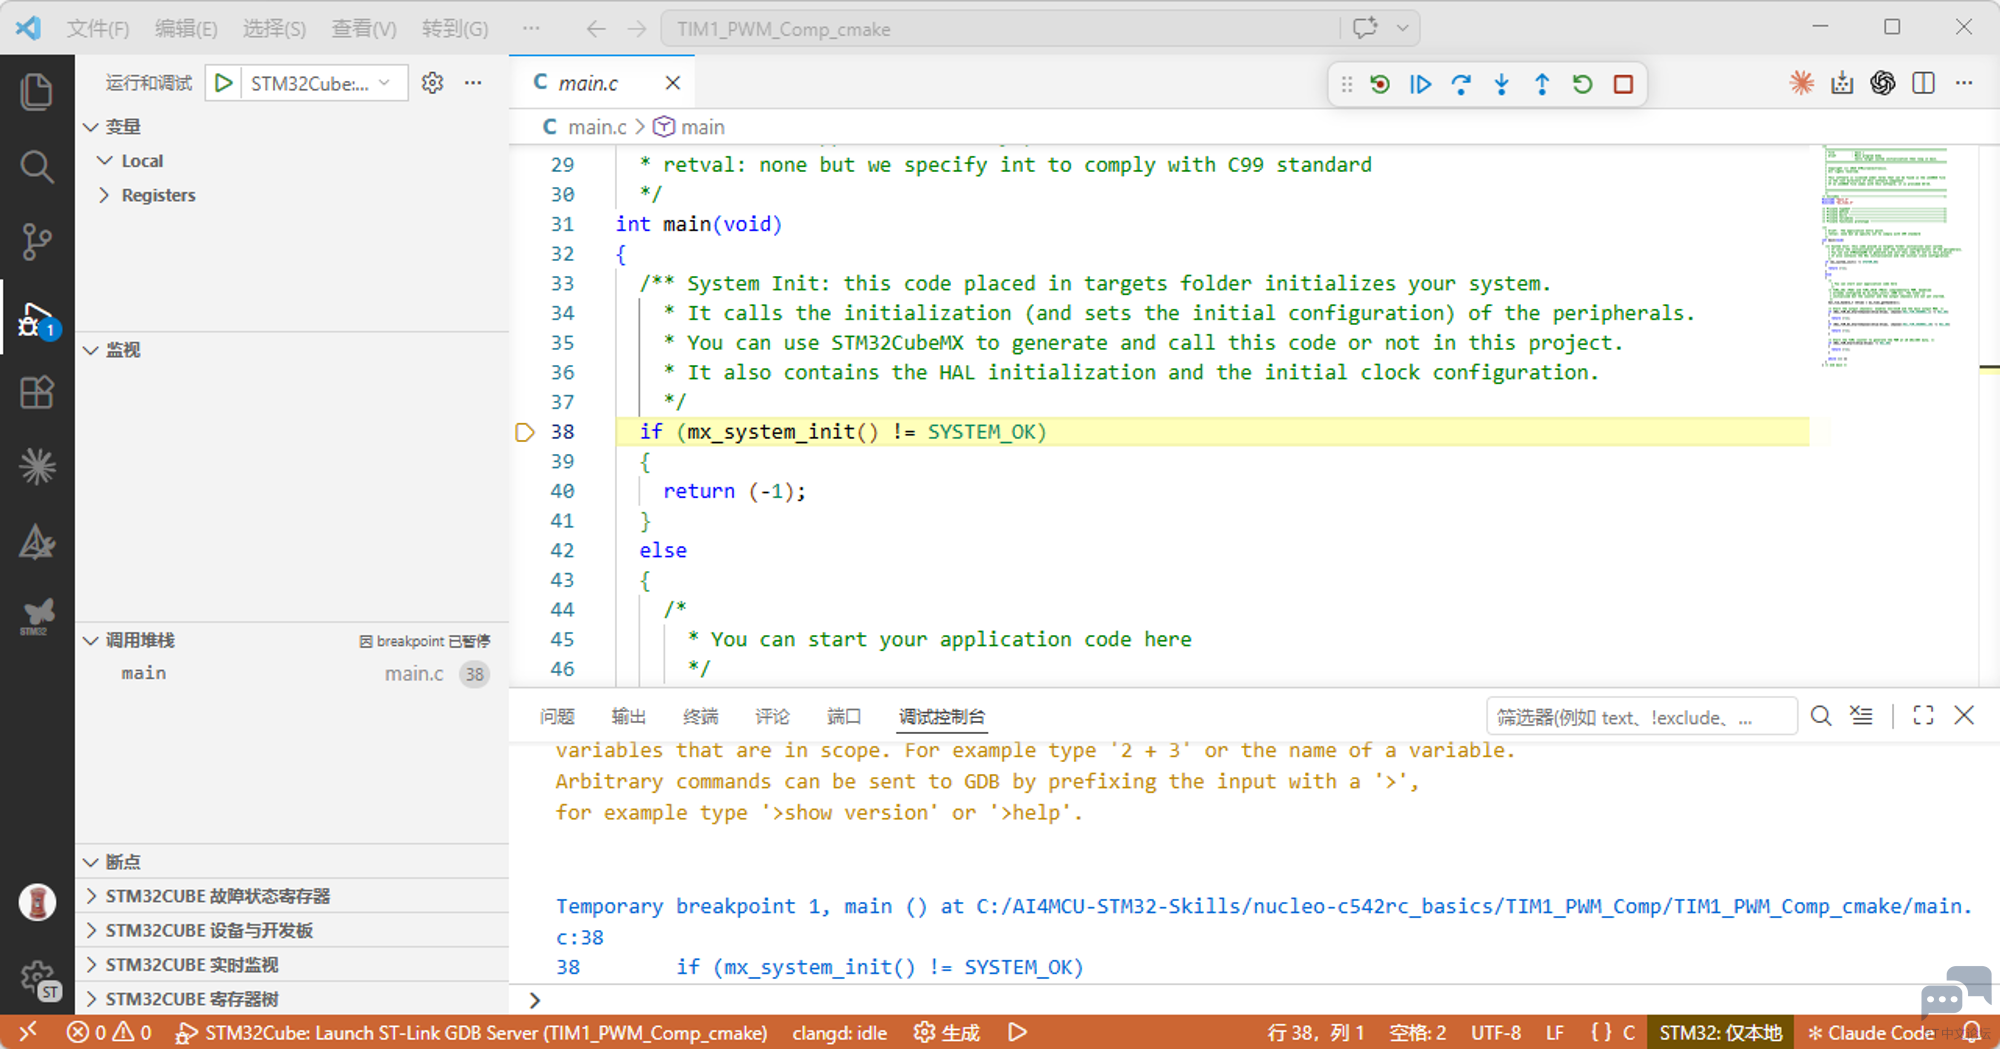
Task: Split the editor to the right
Action: 1923,83
